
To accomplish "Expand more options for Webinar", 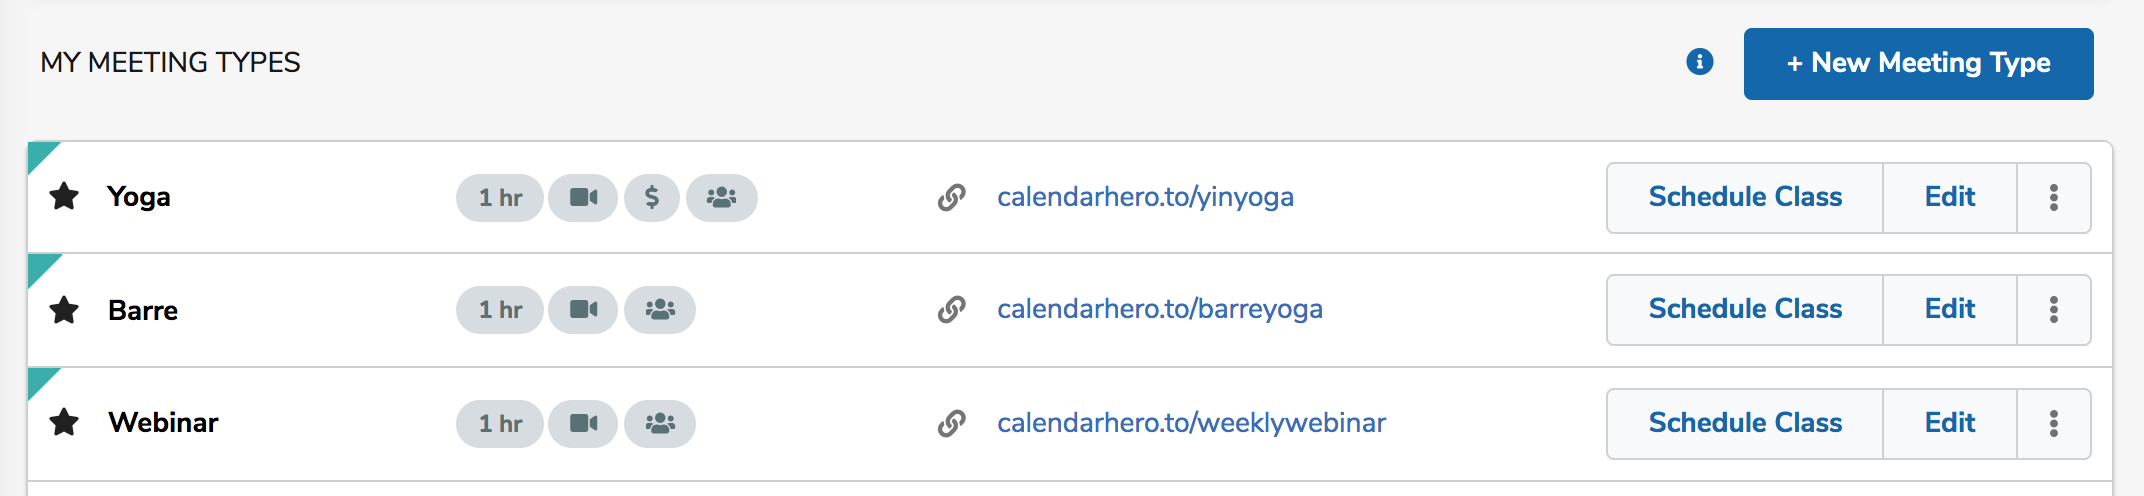I will pyautogui.click(x=2053, y=423).
